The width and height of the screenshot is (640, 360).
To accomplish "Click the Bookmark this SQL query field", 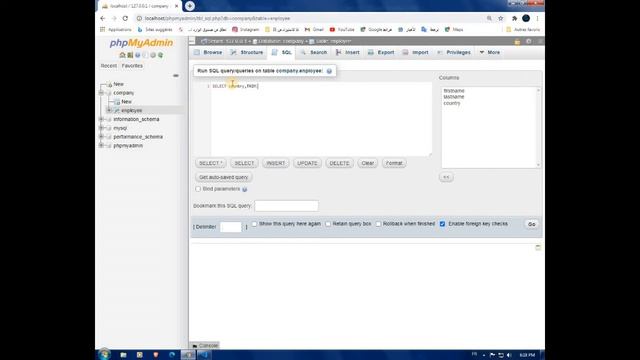I will click(x=287, y=206).
